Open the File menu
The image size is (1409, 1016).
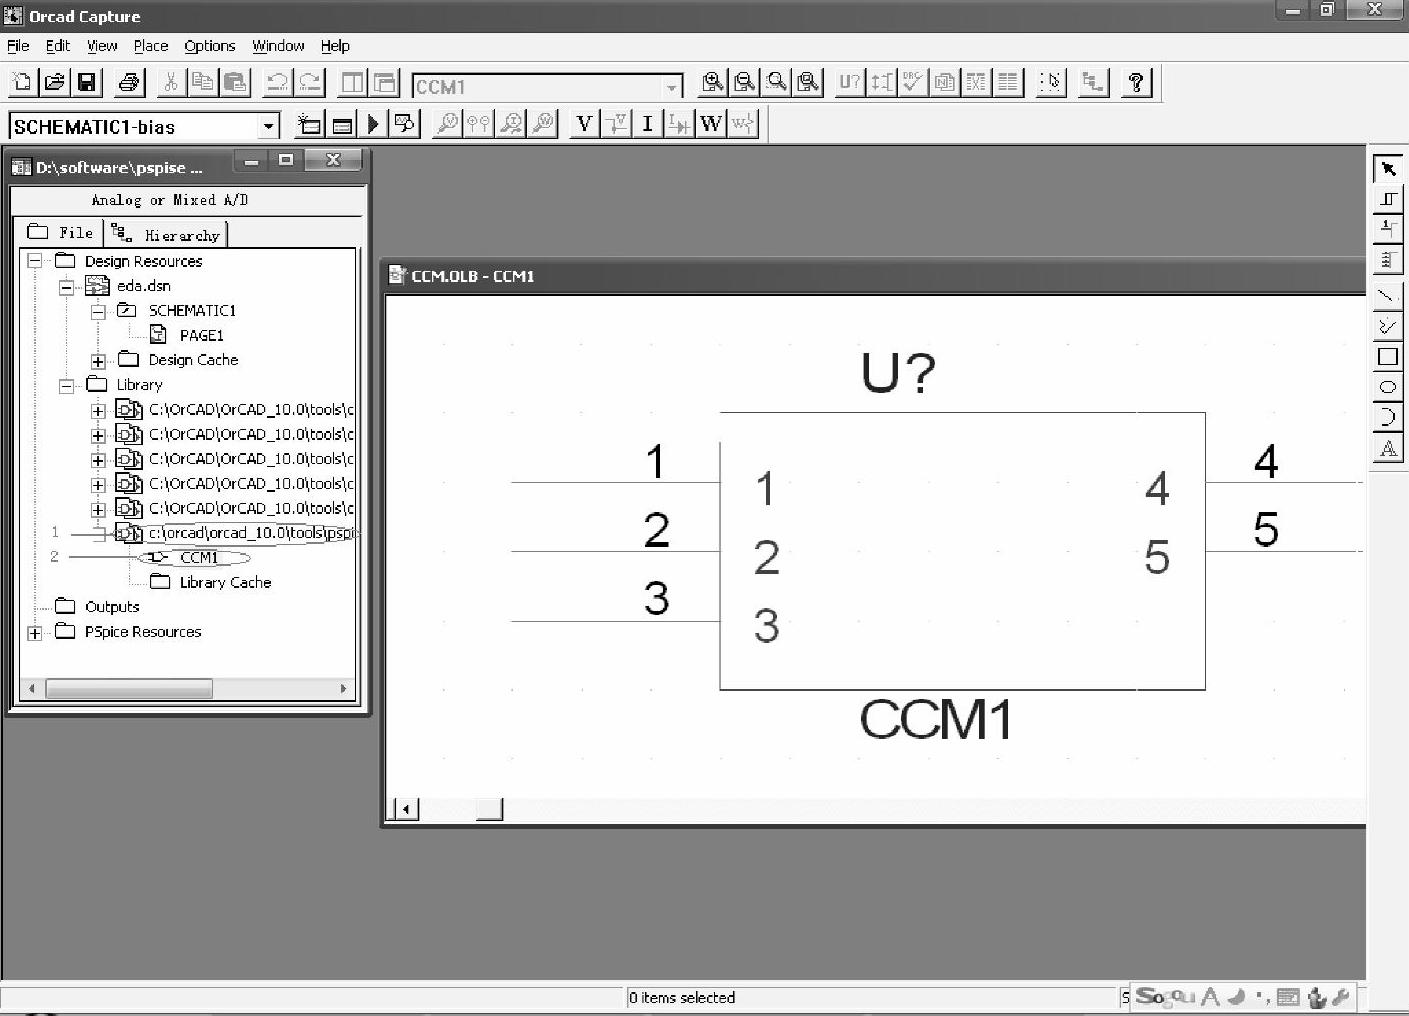pos(18,46)
